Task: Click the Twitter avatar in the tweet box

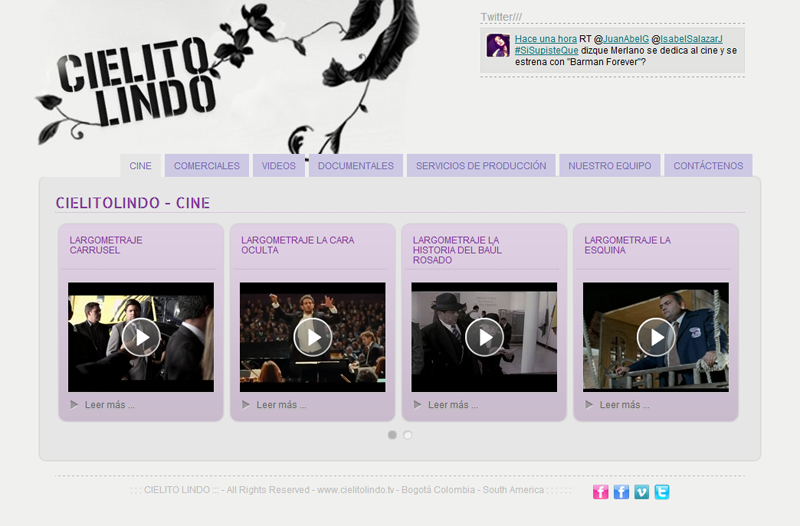Action: [x=498, y=46]
